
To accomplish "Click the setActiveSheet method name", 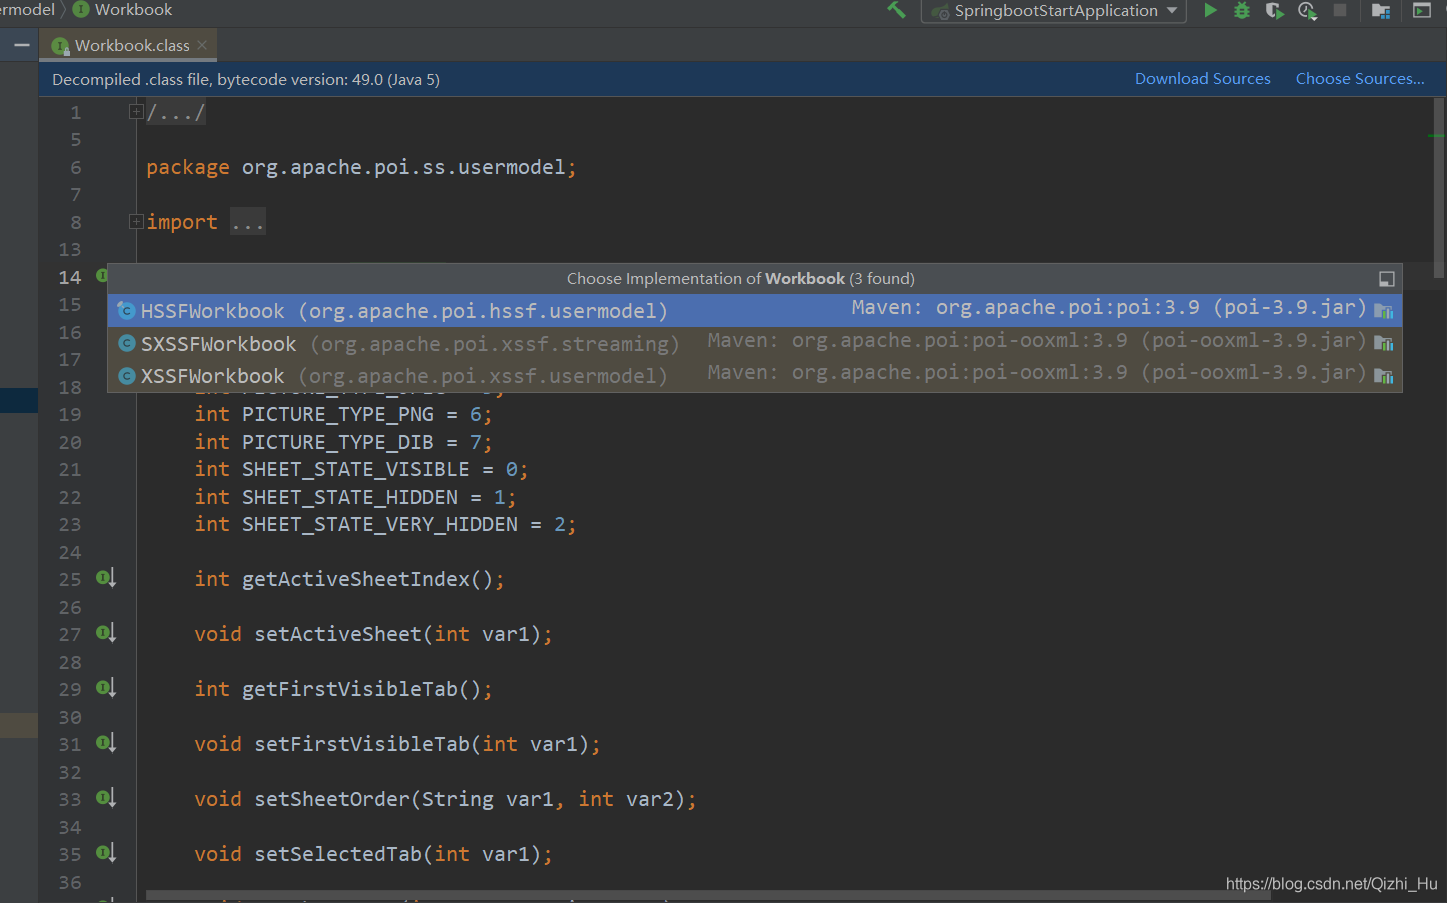I will pos(338,634).
